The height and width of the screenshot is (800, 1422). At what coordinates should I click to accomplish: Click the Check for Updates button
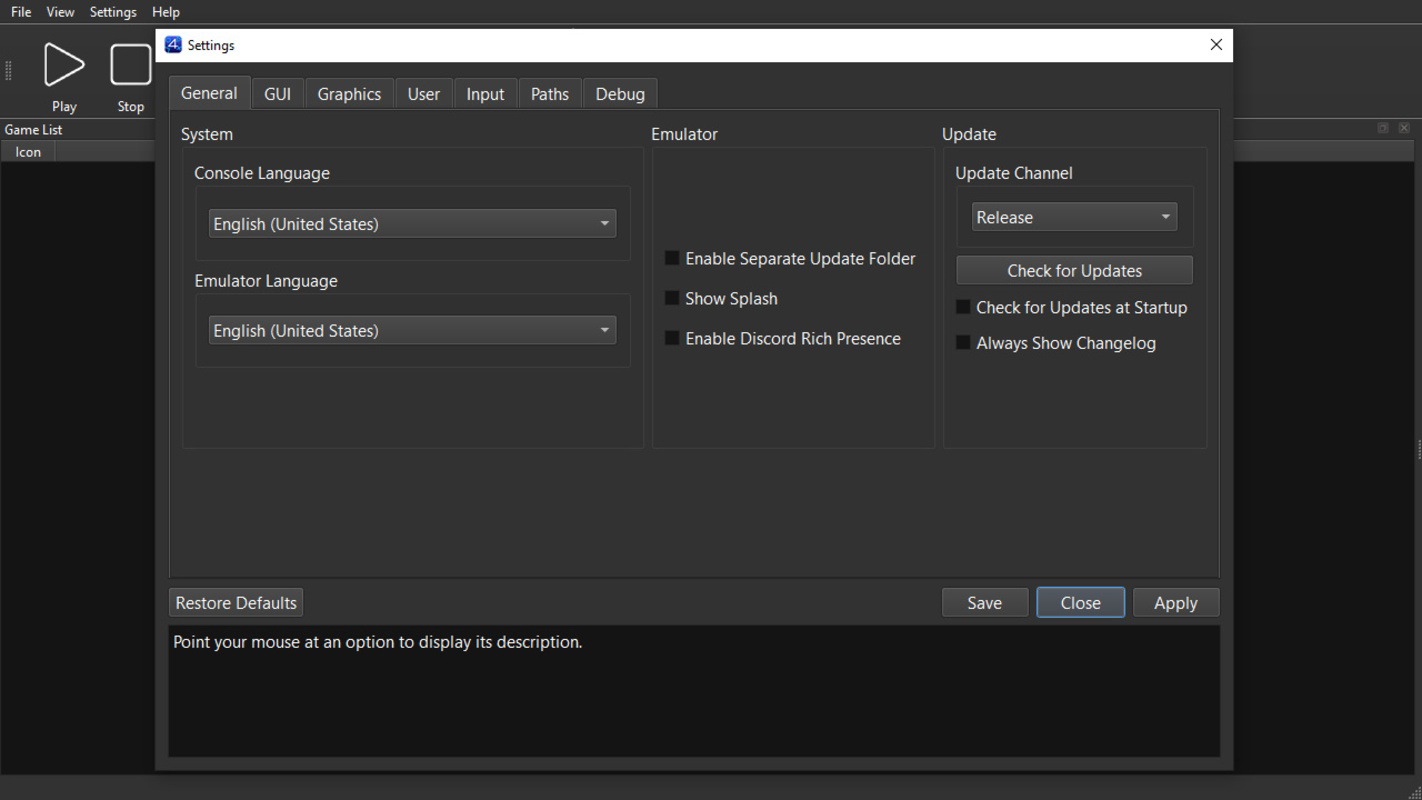point(1074,270)
